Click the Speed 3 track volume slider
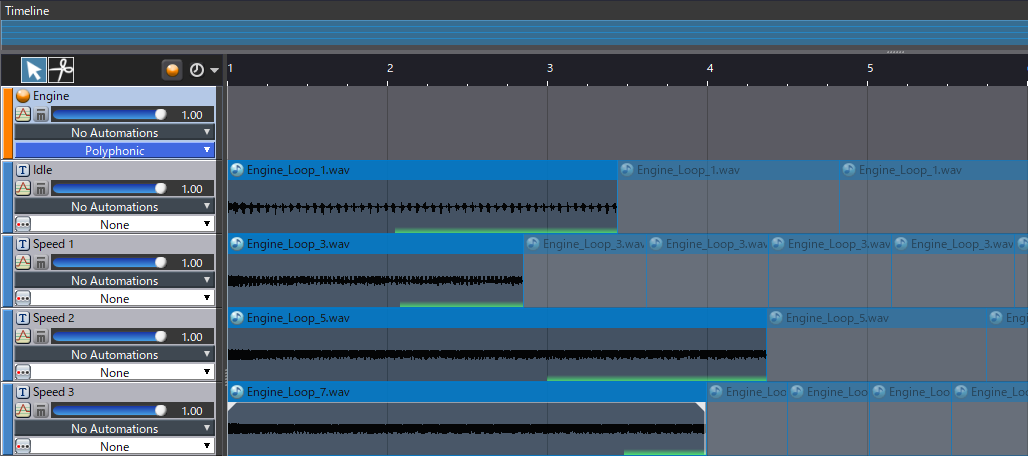1028x456 pixels. 109,411
